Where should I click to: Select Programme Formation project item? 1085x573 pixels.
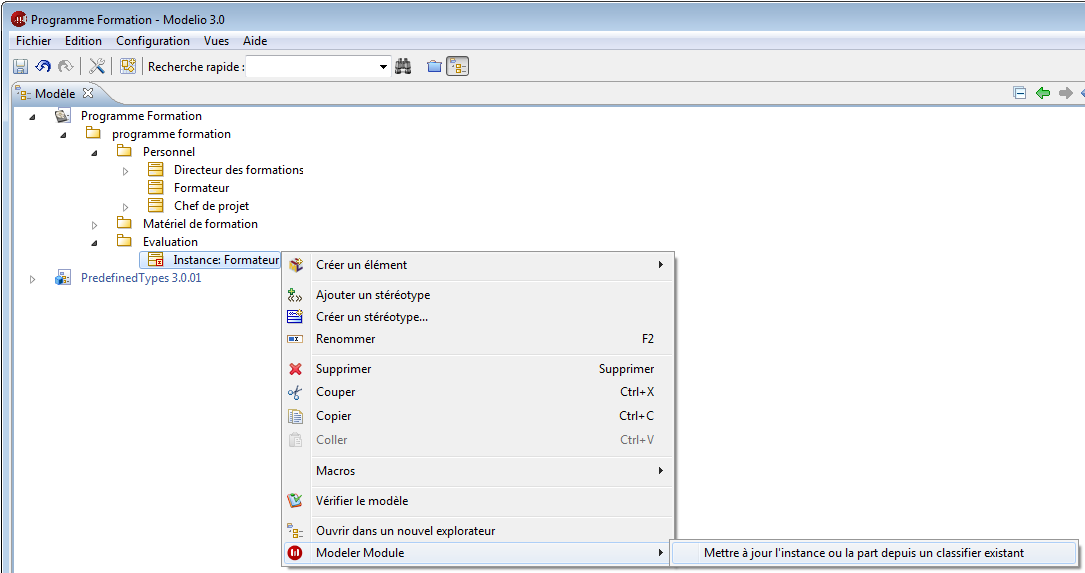141,116
